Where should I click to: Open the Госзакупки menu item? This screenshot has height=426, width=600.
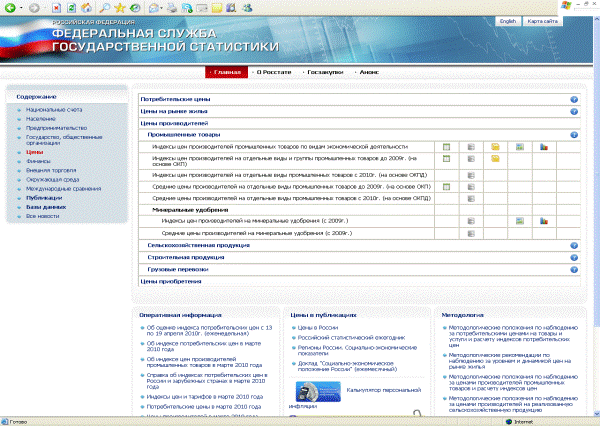tap(325, 72)
